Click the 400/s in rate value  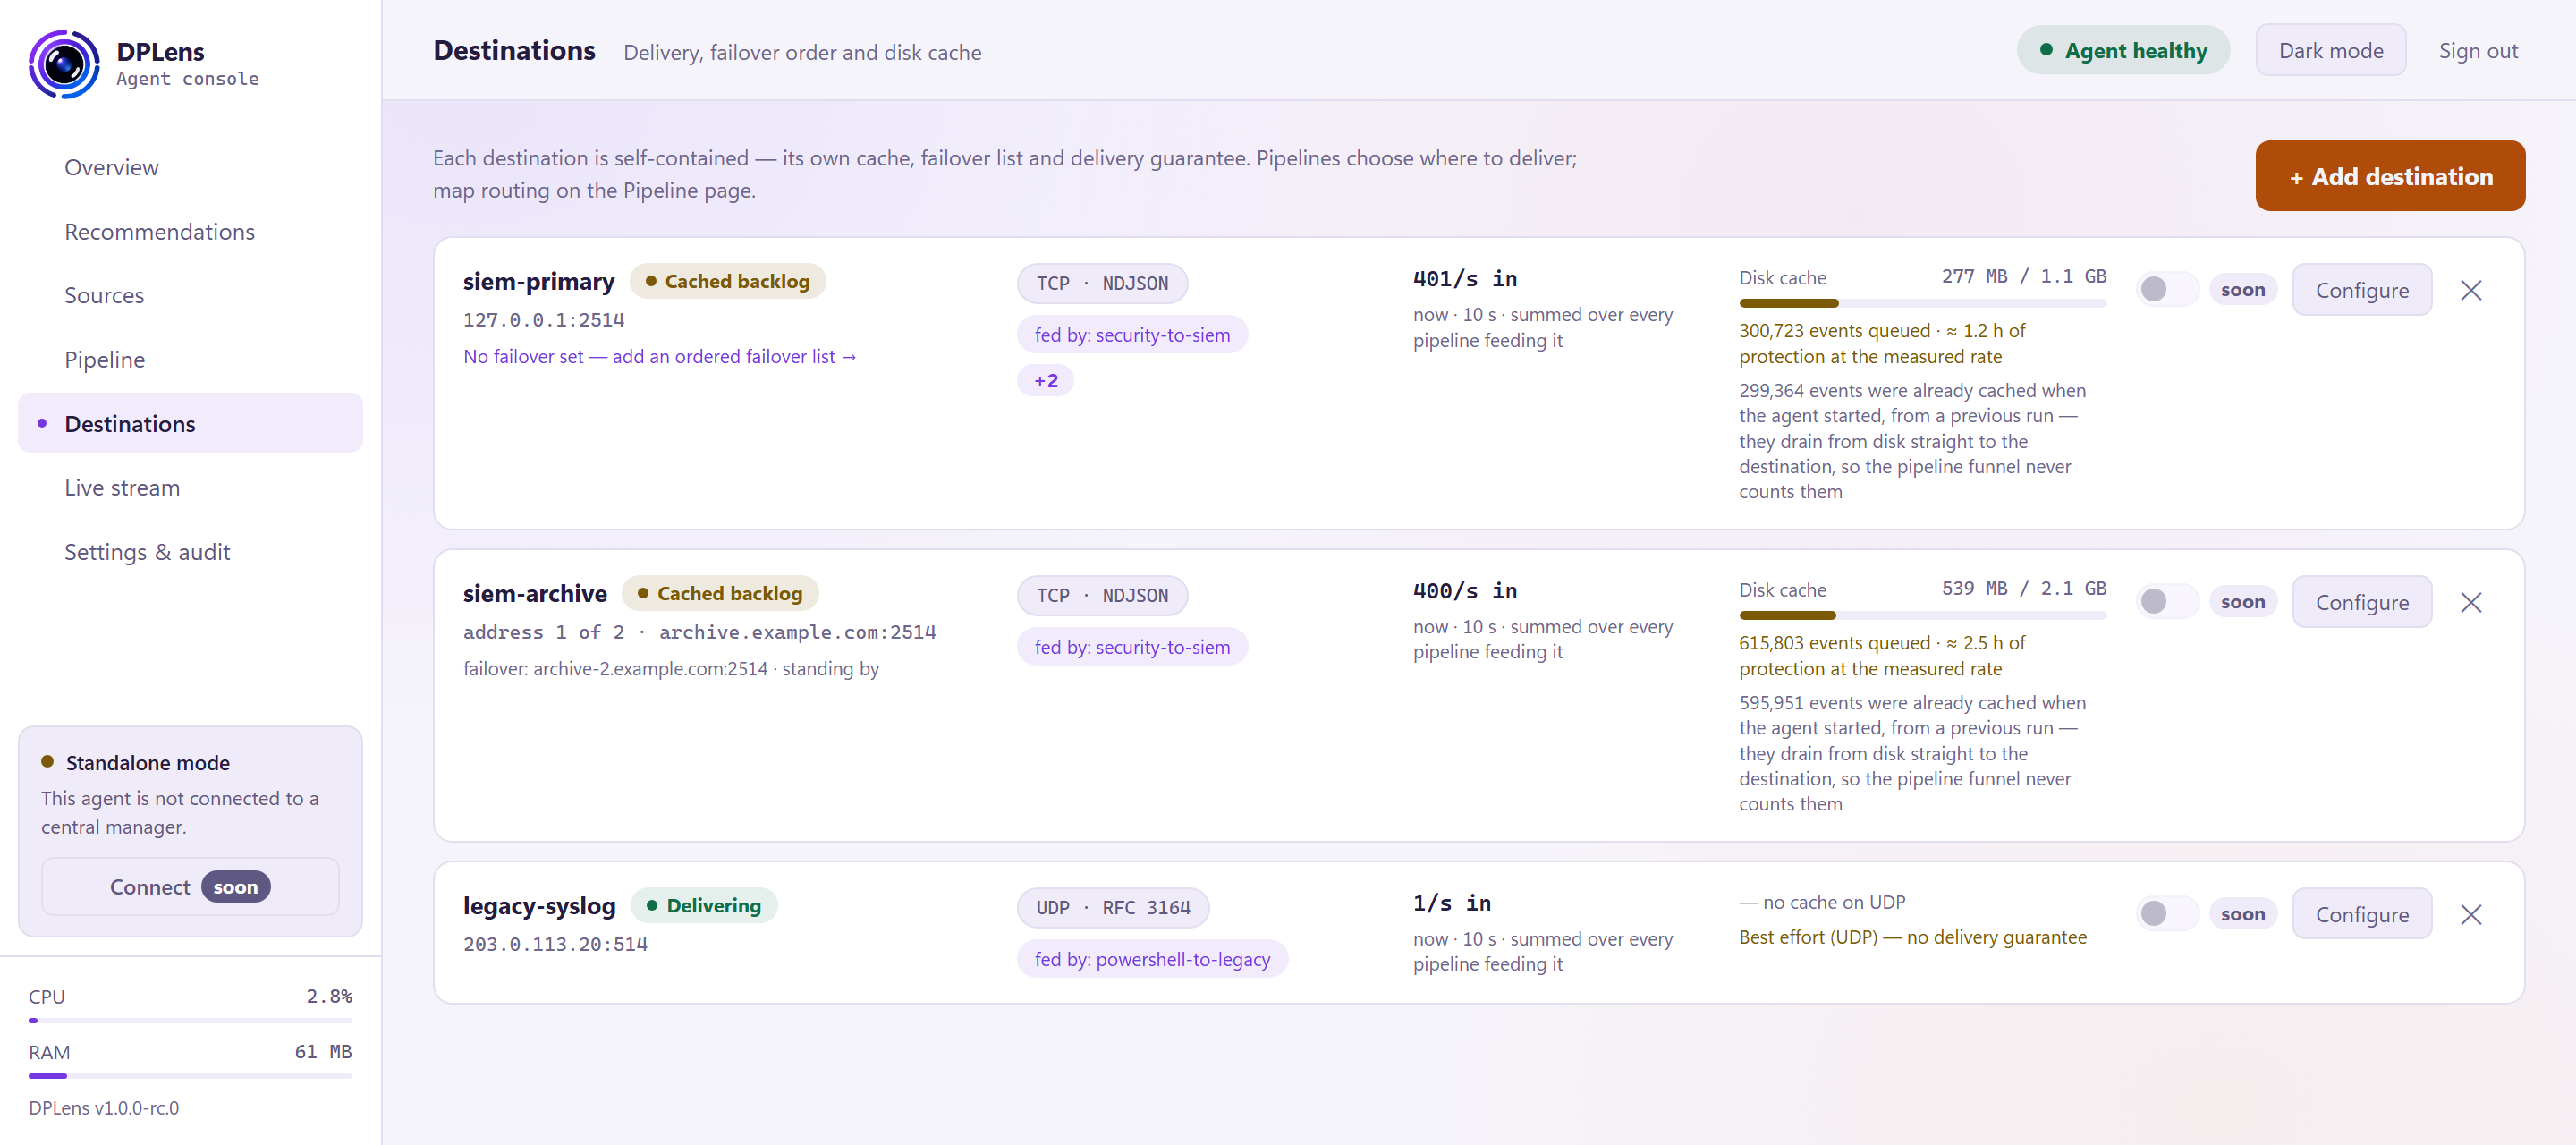tap(1464, 590)
